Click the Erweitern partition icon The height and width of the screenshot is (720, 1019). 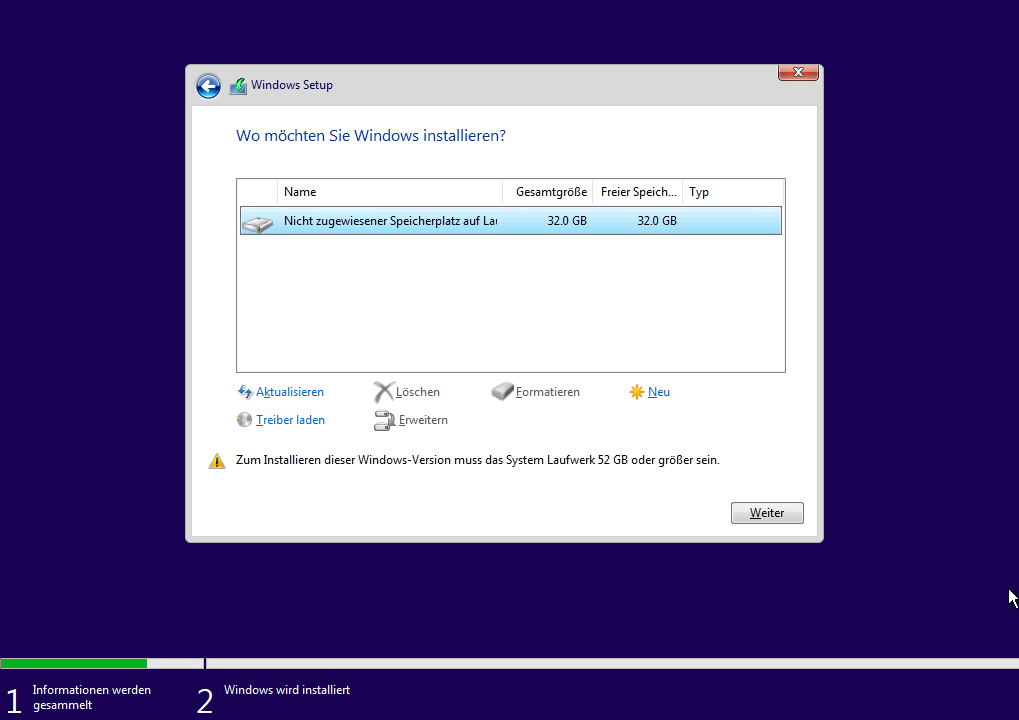pos(384,420)
